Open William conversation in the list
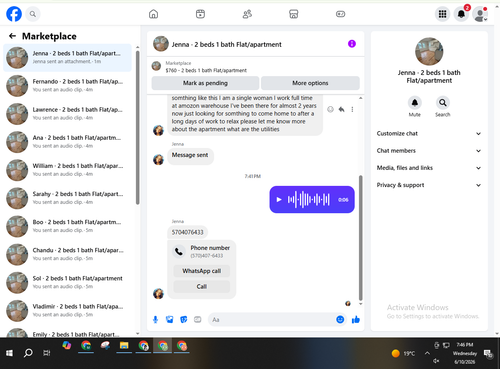 67,170
